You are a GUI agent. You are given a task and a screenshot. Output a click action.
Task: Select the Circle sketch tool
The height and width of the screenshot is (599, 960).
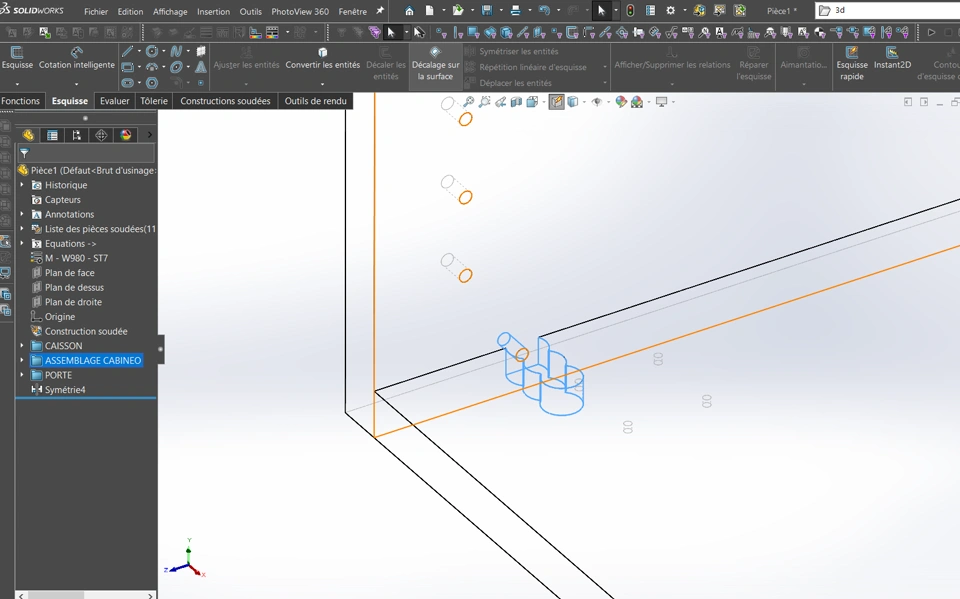click(152, 51)
